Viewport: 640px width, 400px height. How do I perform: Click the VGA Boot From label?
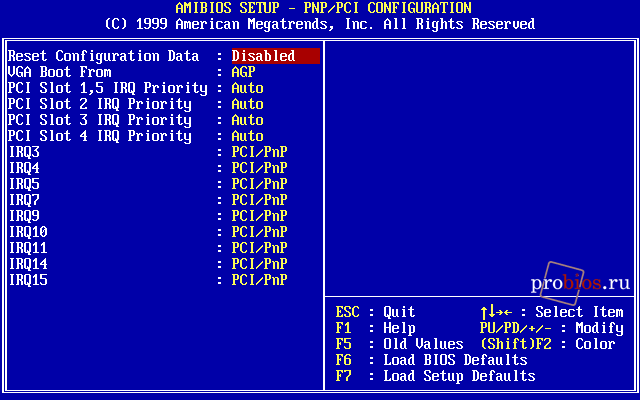coord(60,72)
